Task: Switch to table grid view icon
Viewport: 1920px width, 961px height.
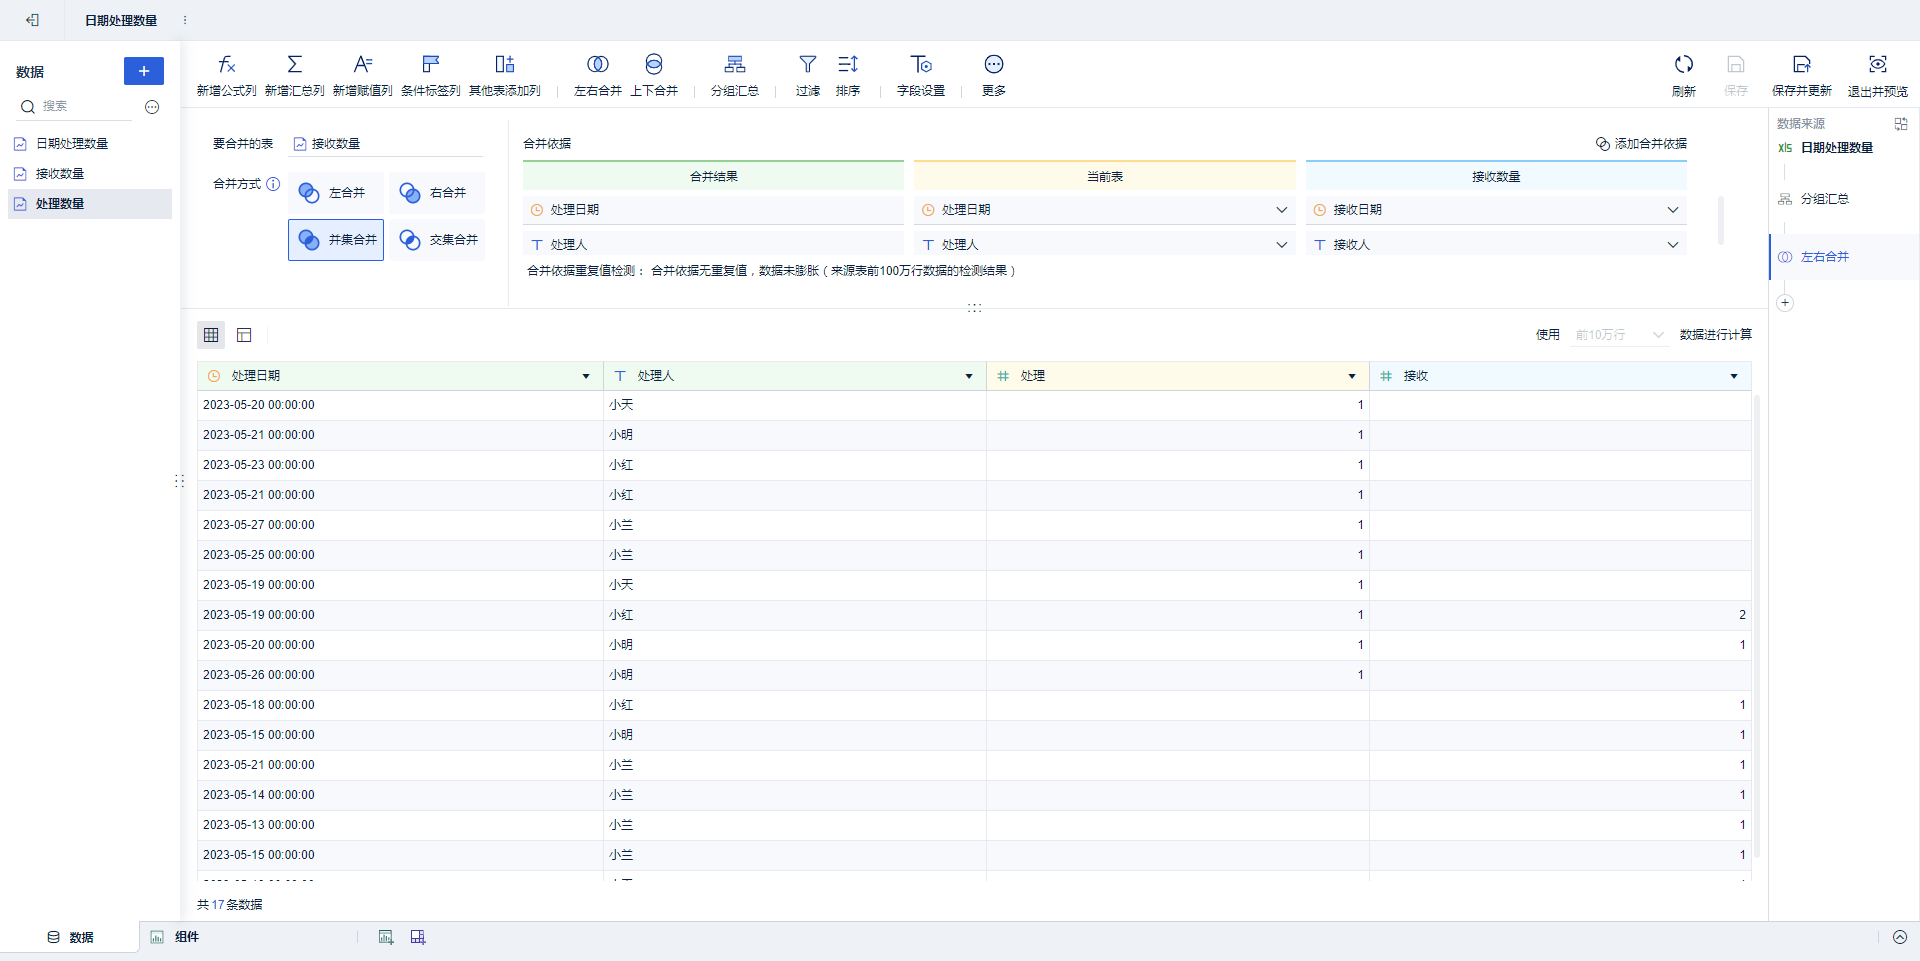Action: pyautogui.click(x=211, y=335)
